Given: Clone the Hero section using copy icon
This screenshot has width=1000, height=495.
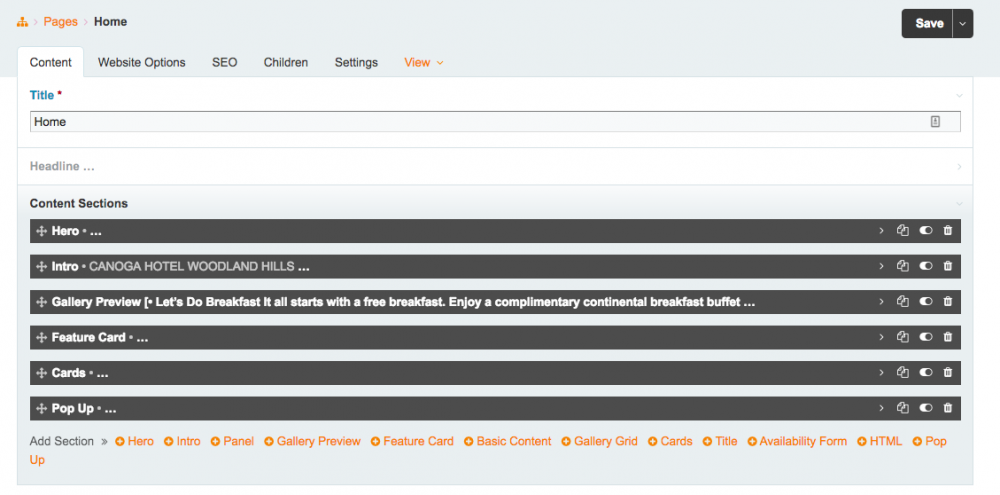Looking at the screenshot, I should click(902, 231).
